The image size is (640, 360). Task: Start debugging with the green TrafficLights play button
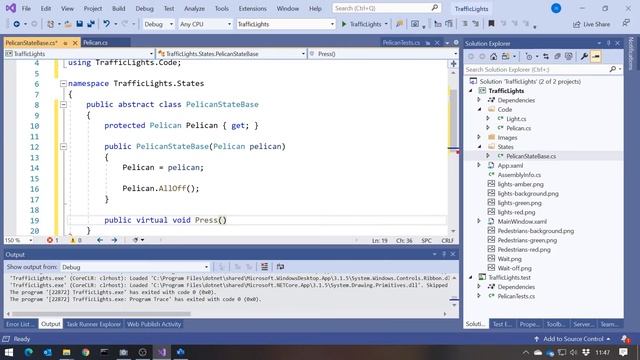362,24
